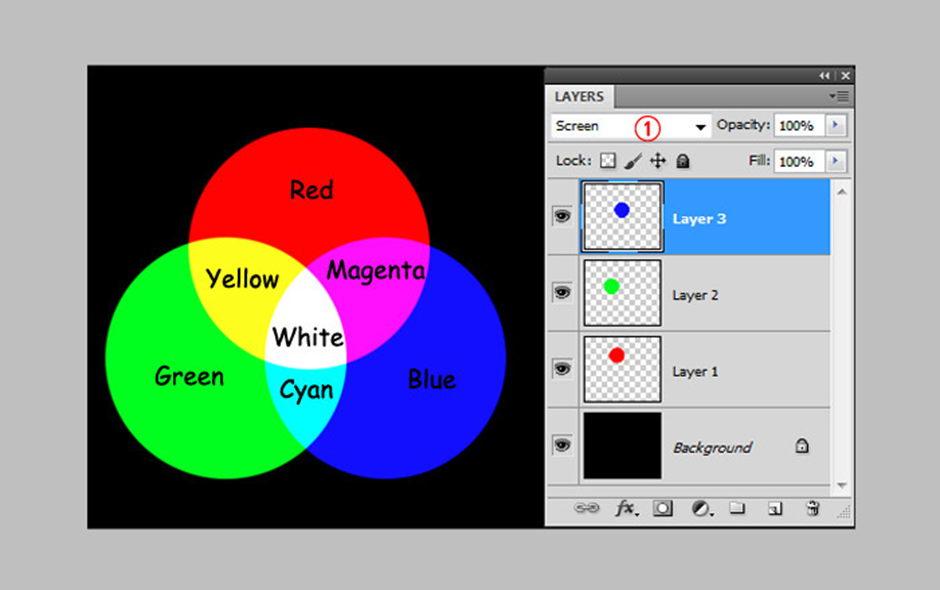Select the black Background layer thumbnail

[x=623, y=445]
